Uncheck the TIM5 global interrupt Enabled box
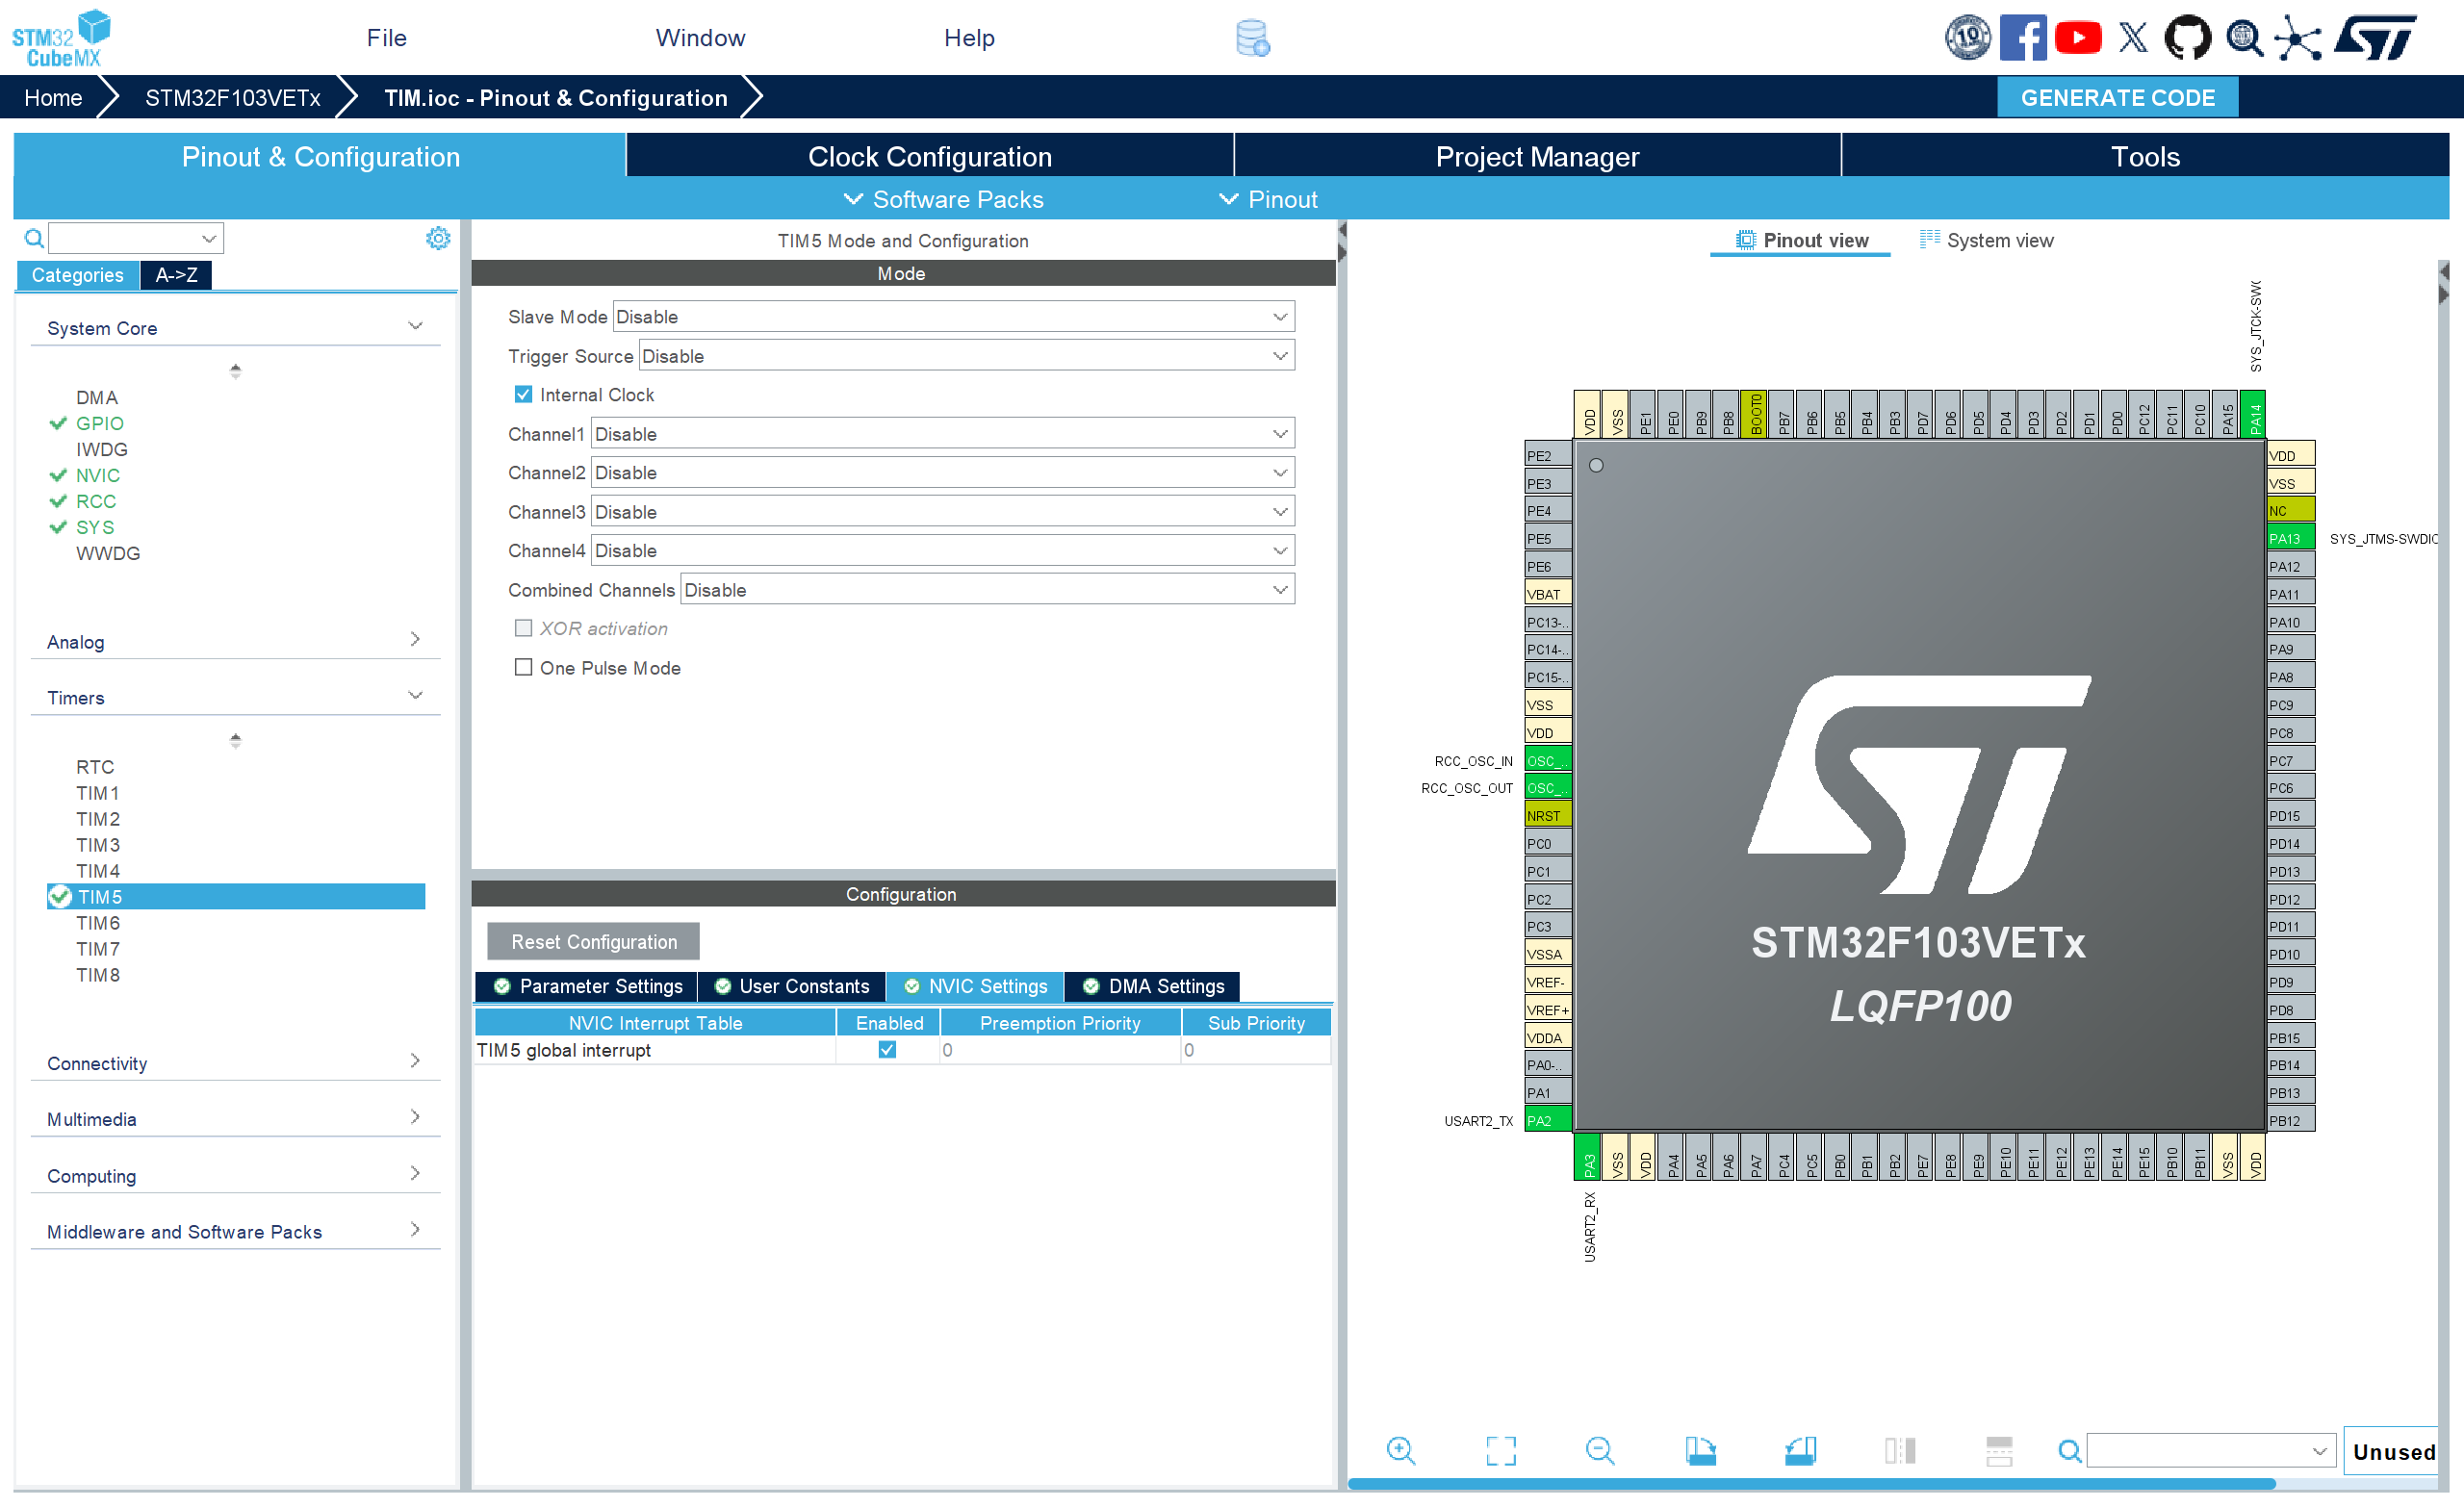The height and width of the screenshot is (1507, 2464). [887, 1050]
